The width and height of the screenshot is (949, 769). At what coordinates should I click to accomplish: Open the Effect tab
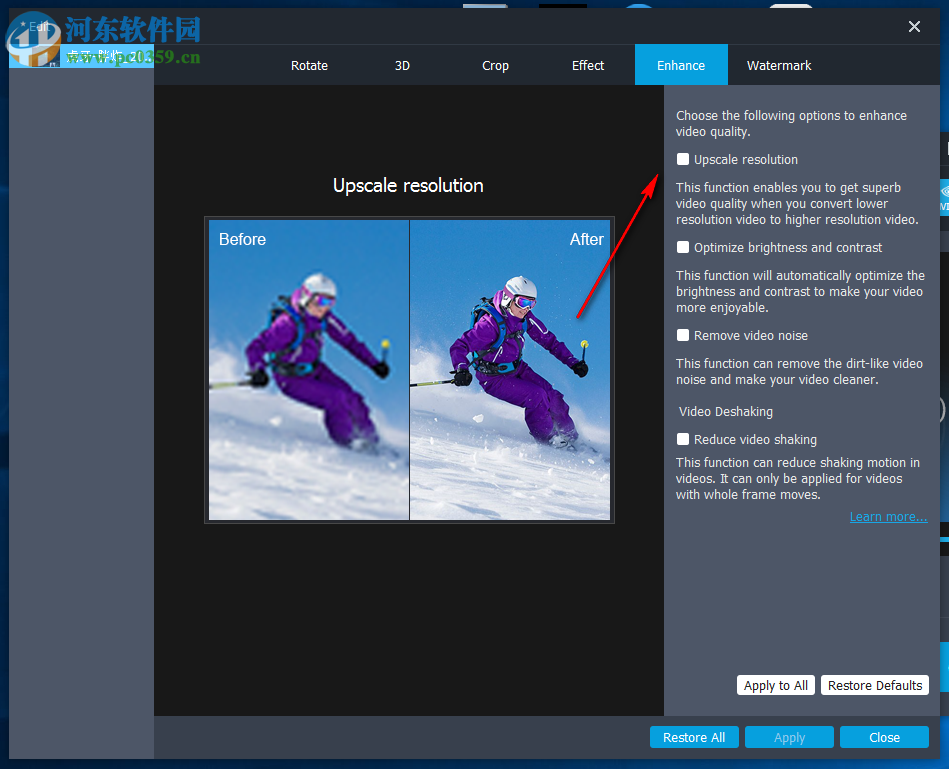(x=588, y=65)
